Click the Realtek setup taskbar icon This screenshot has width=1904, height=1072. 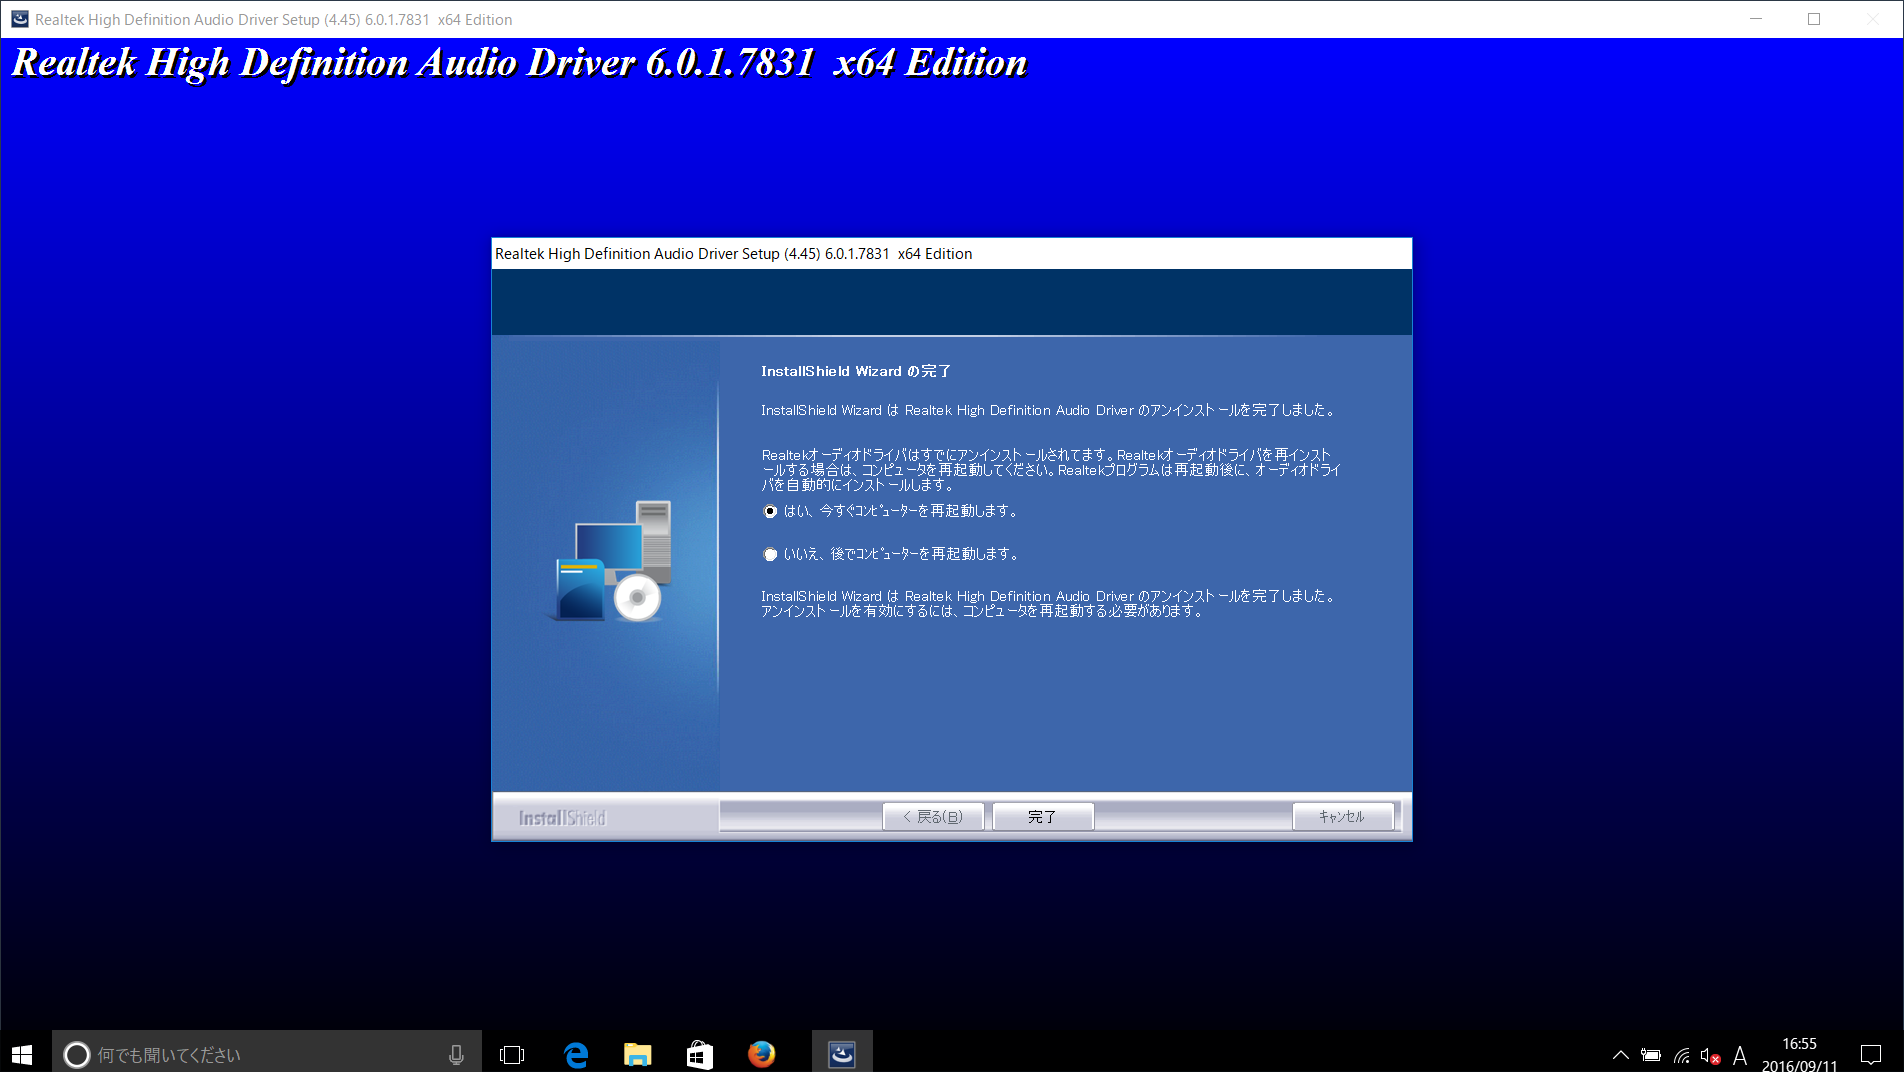tap(842, 1054)
